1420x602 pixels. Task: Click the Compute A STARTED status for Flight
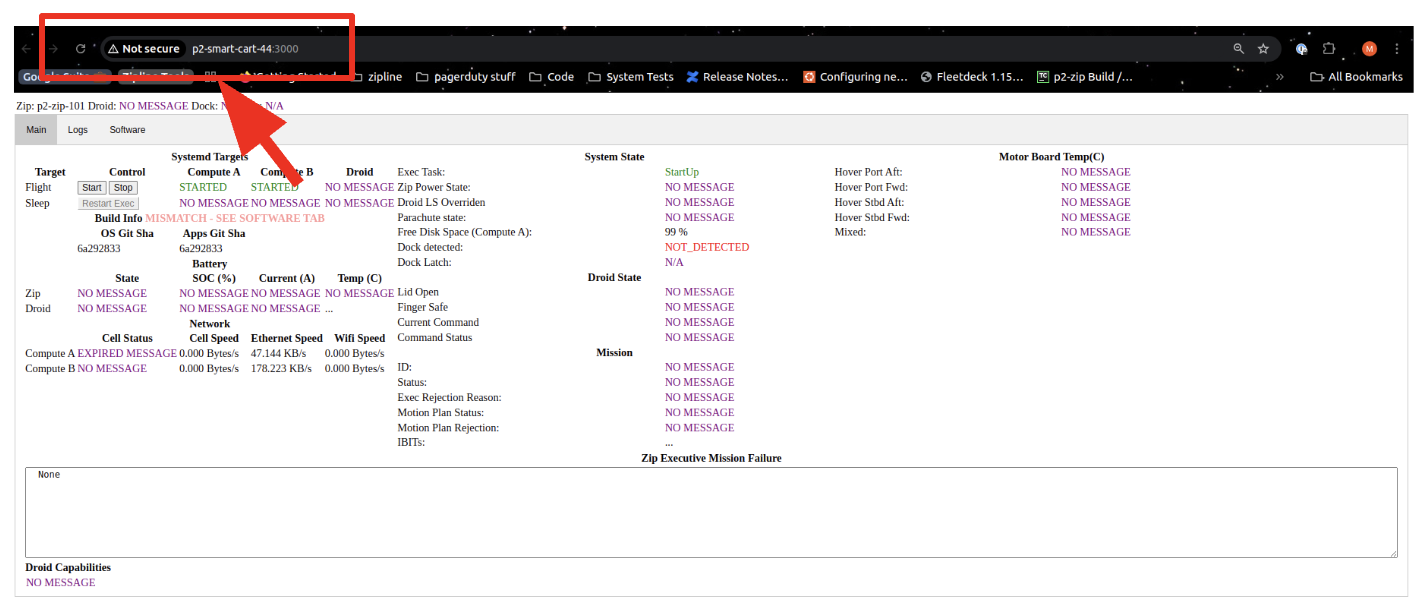[203, 187]
